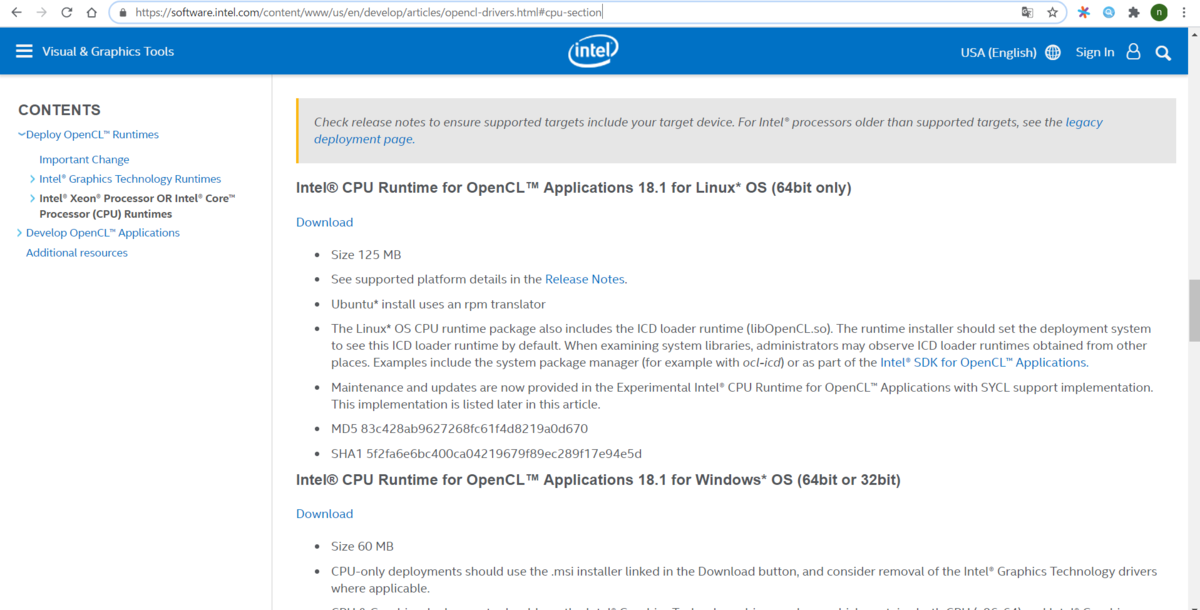
Task: Open the globe language selector icon
Action: click(x=1053, y=52)
